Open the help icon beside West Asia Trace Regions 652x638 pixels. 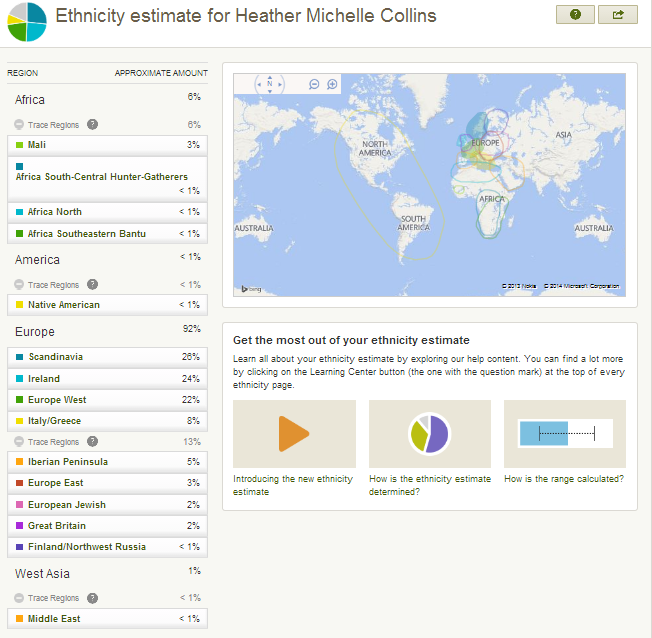pyautogui.click(x=92, y=598)
